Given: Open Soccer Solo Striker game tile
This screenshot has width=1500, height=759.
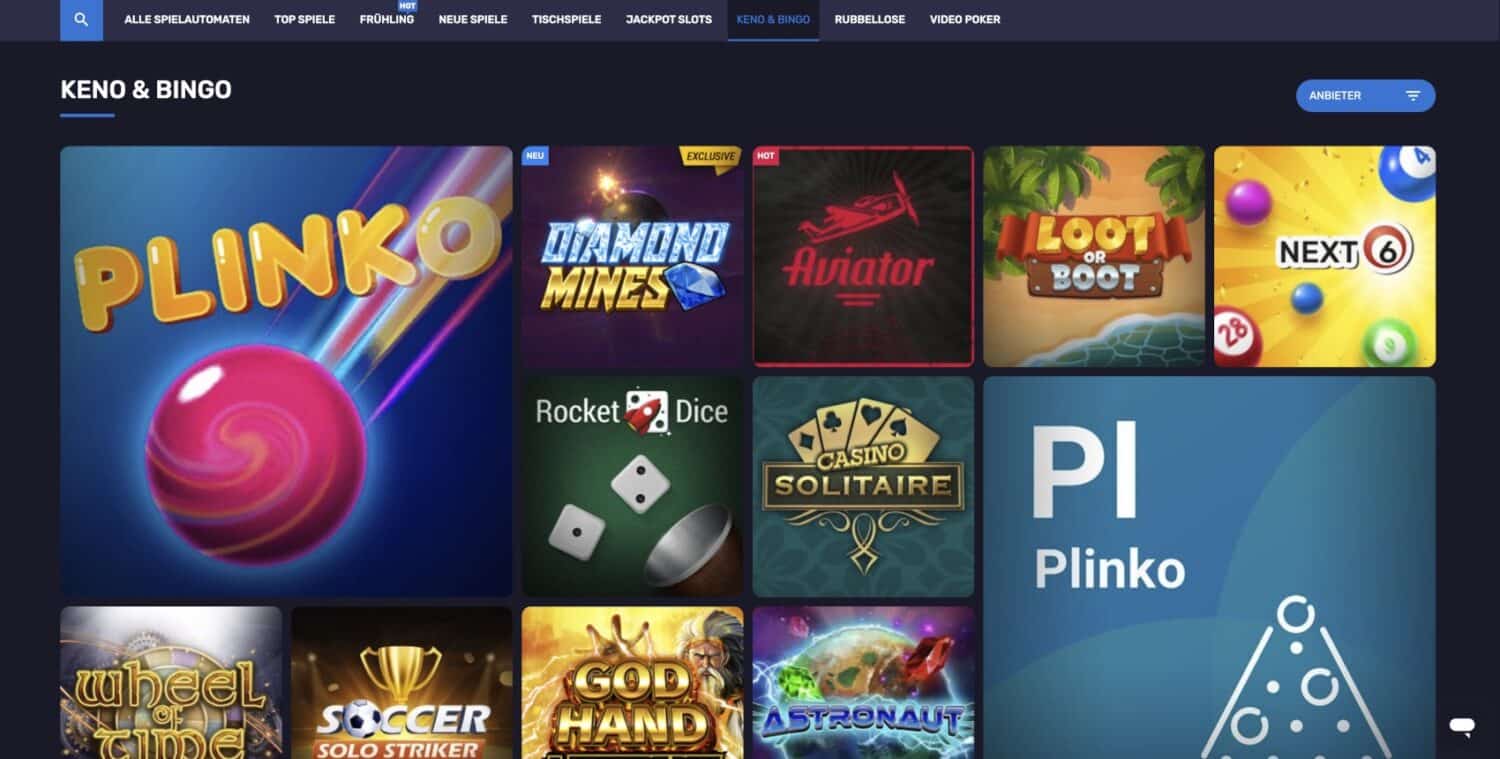Looking at the screenshot, I should coord(402,683).
